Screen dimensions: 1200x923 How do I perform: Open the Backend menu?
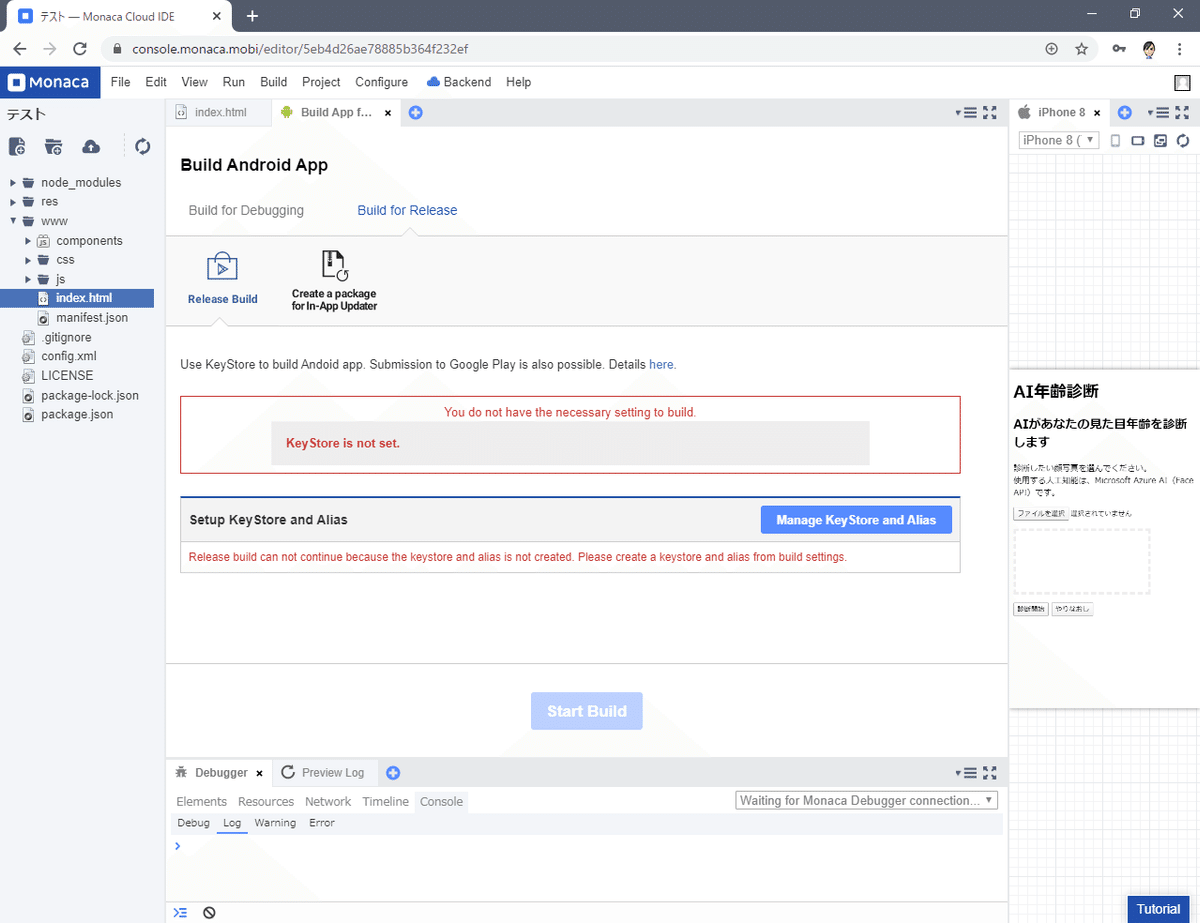[x=459, y=82]
